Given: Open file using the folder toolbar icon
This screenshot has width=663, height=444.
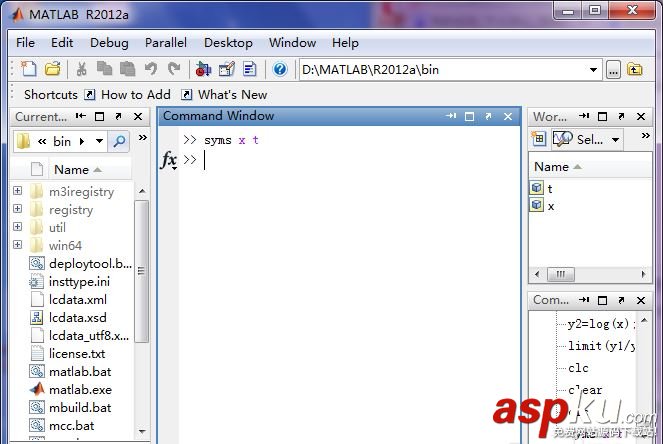Looking at the screenshot, I should (x=53, y=69).
